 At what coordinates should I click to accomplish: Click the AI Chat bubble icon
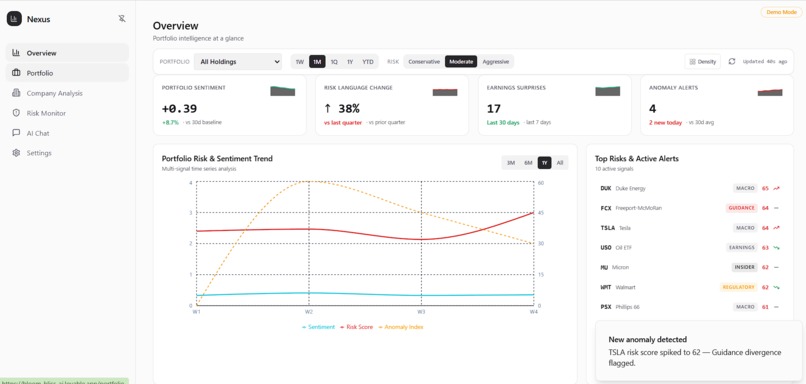(x=16, y=133)
